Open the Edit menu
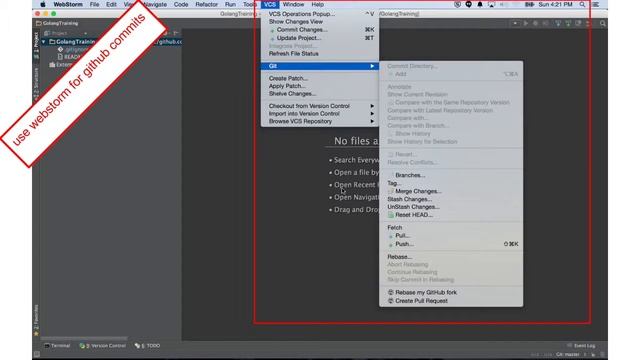This screenshot has width=640, height=360. [x=111, y=4]
